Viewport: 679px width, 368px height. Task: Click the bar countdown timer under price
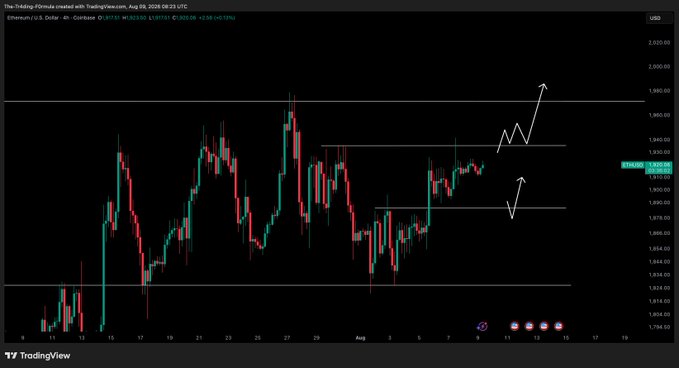659,171
